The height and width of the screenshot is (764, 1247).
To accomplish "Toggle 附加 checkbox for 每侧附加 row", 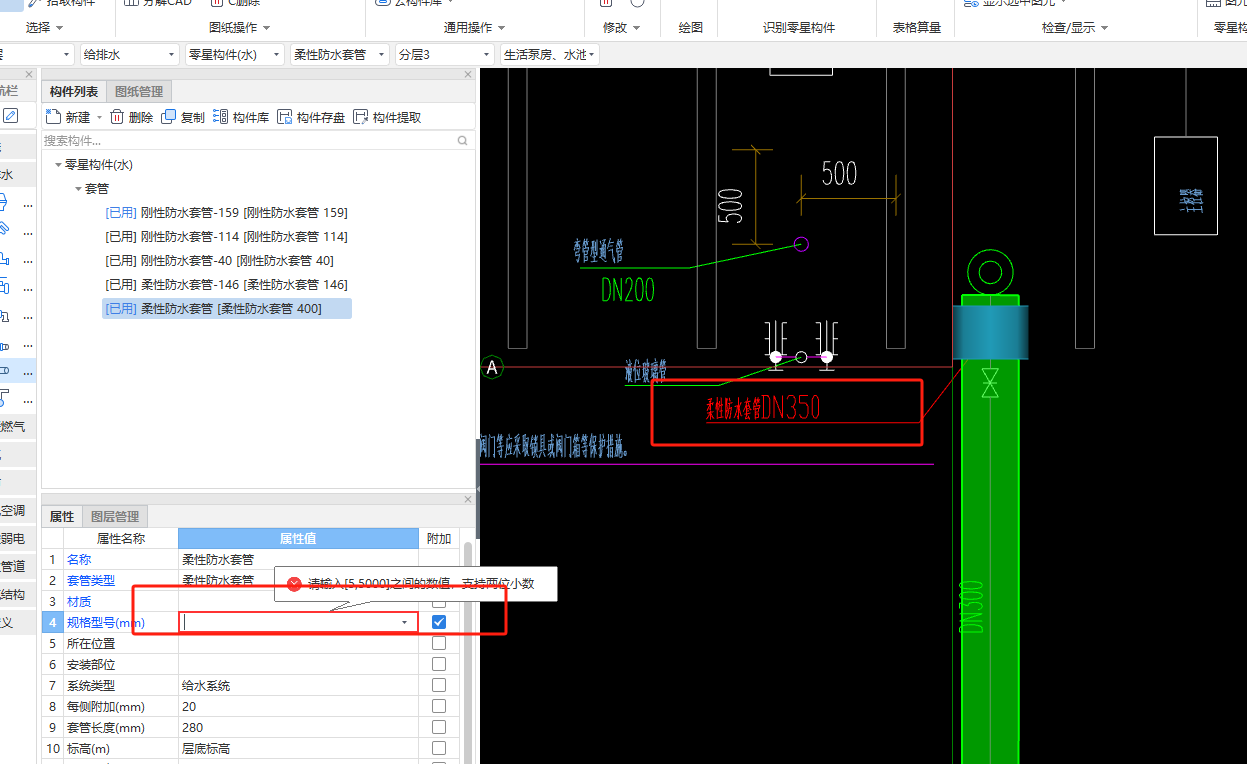I will pos(438,706).
